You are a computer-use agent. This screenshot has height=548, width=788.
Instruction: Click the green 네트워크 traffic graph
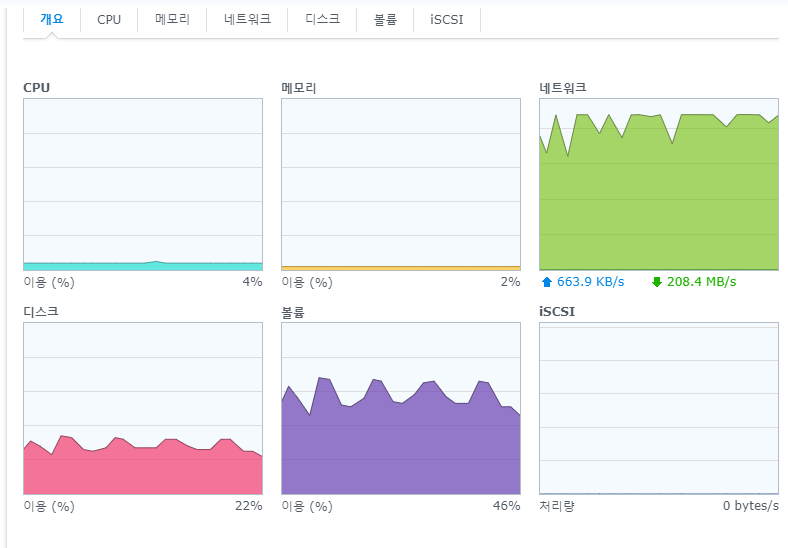(658, 184)
